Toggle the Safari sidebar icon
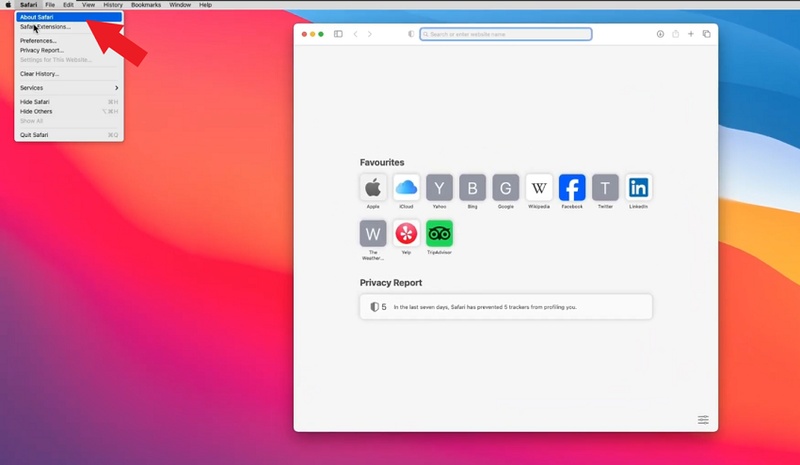The height and width of the screenshot is (465, 800). pos(338,34)
